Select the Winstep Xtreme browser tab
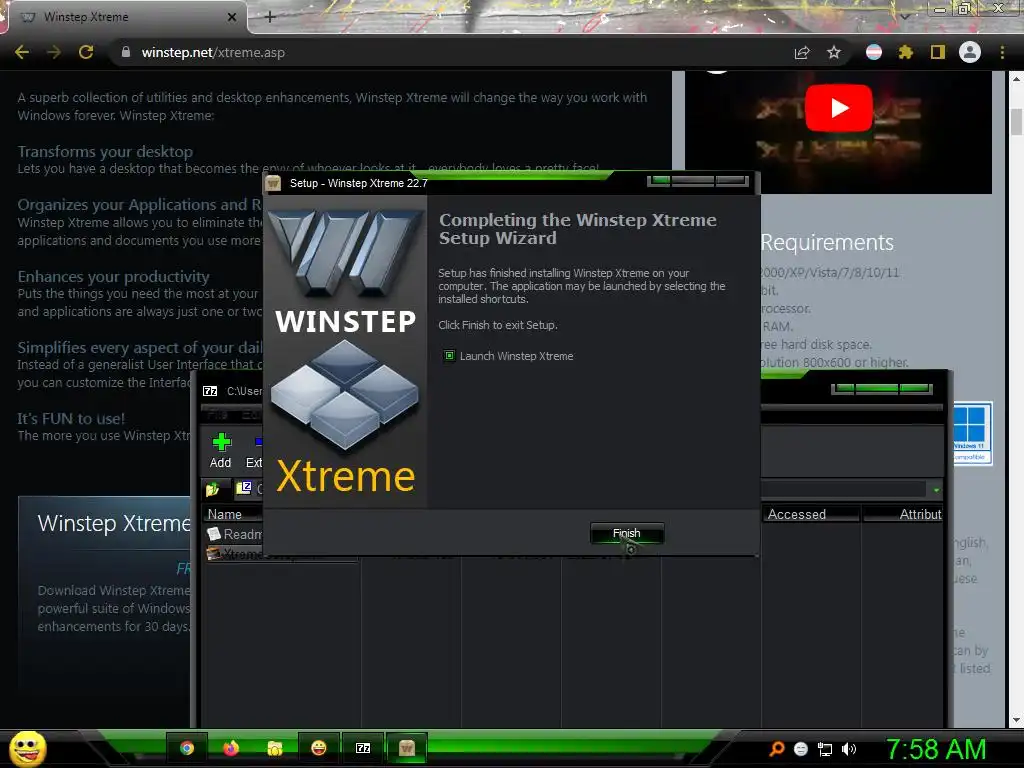 point(124,17)
